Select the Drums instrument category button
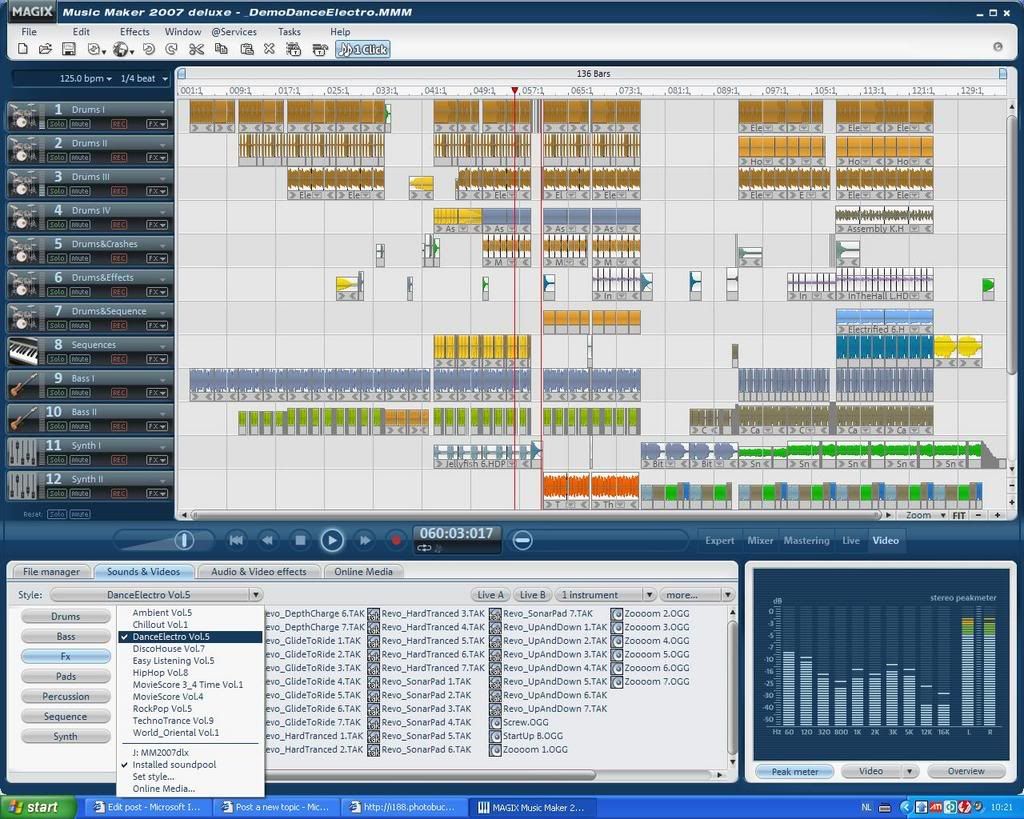This screenshot has height=819, width=1024. pos(65,617)
